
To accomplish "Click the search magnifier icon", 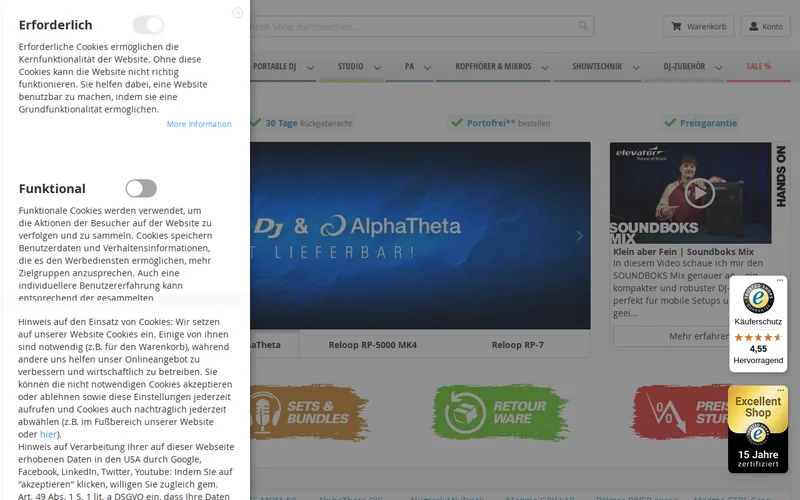I will [583, 26].
